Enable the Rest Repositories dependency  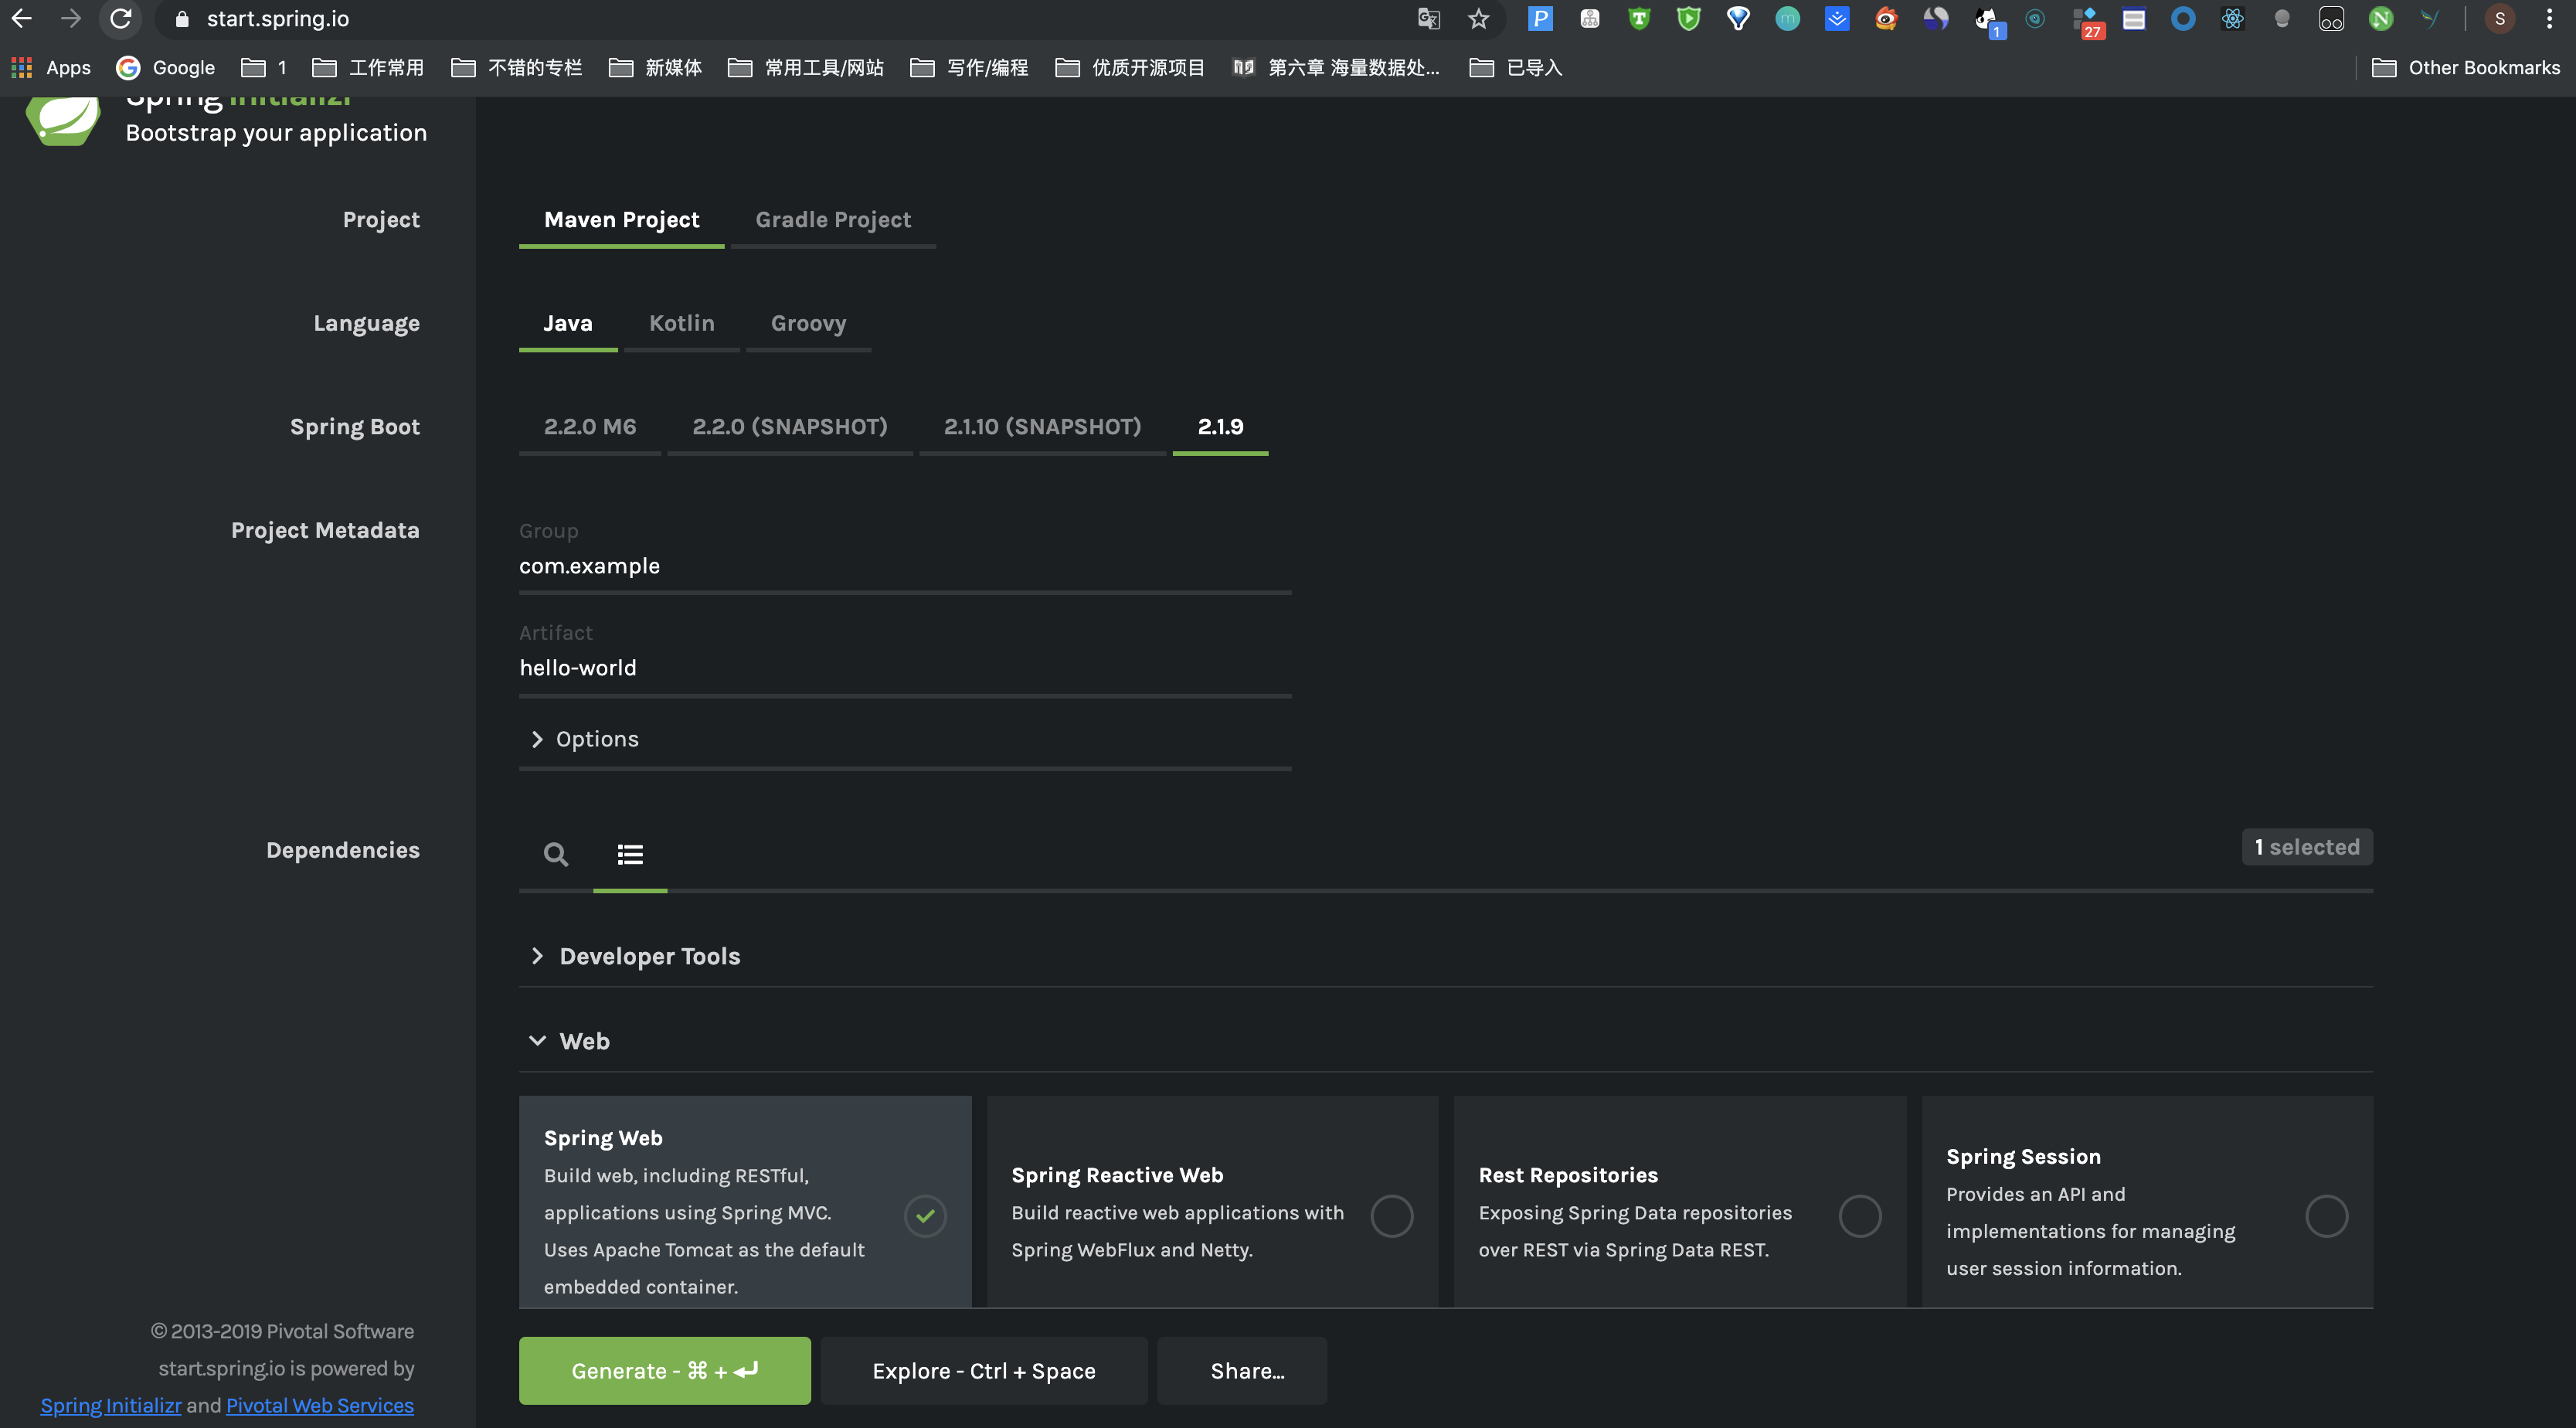click(1859, 1216)
